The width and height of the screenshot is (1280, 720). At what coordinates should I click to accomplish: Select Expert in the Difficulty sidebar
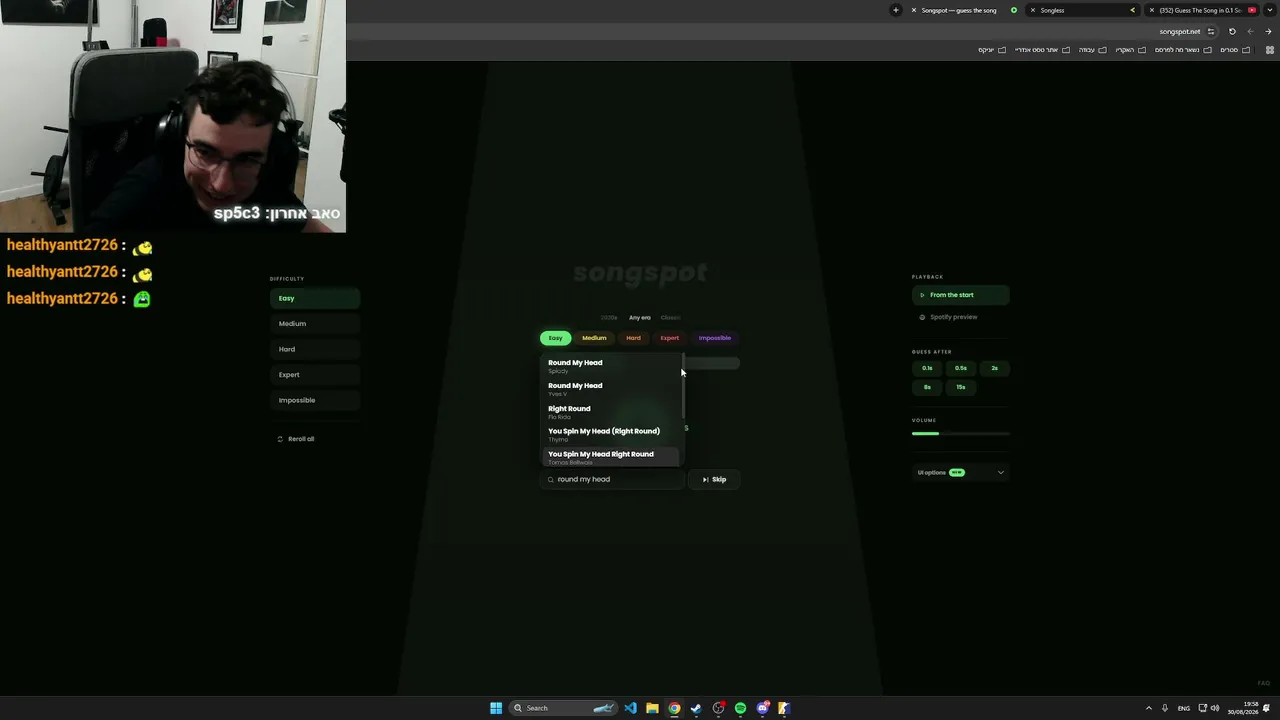pos(315,375)
